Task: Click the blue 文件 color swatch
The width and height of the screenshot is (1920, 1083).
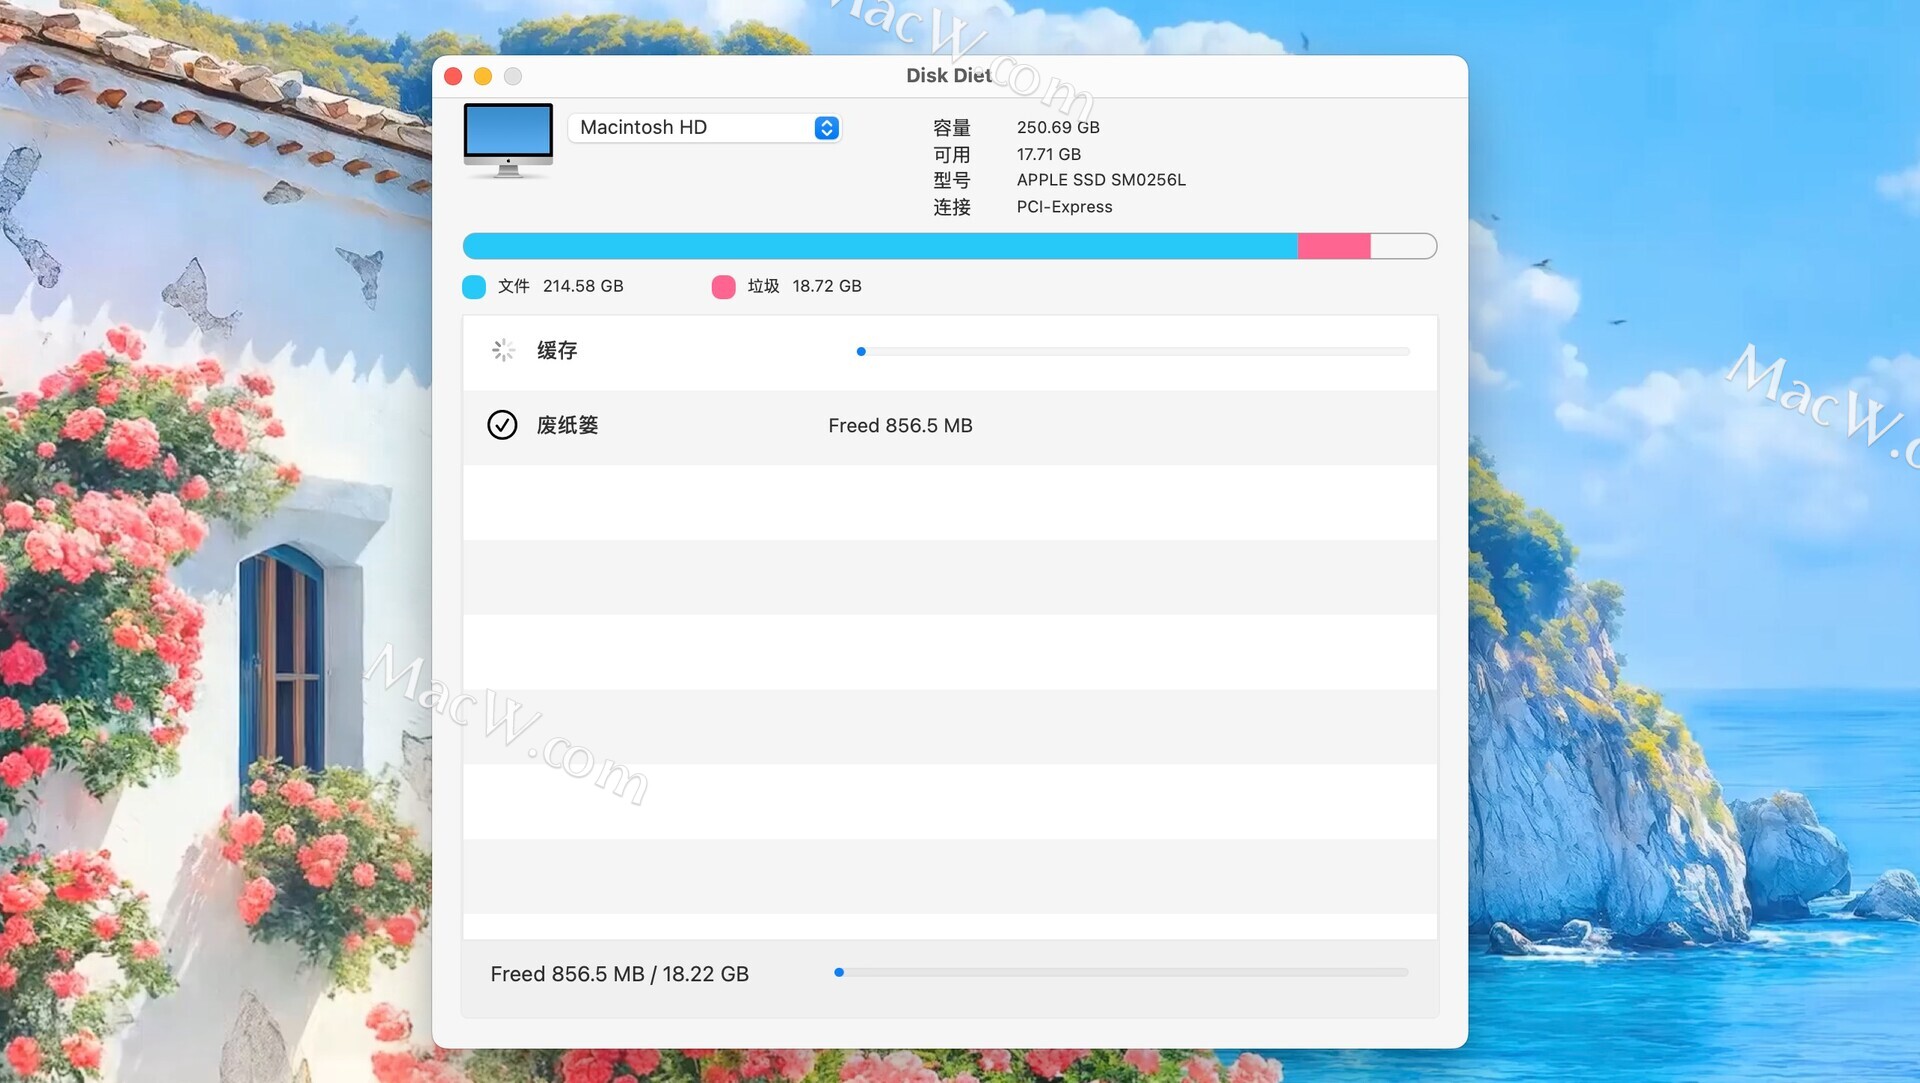Action: (474, 287)
